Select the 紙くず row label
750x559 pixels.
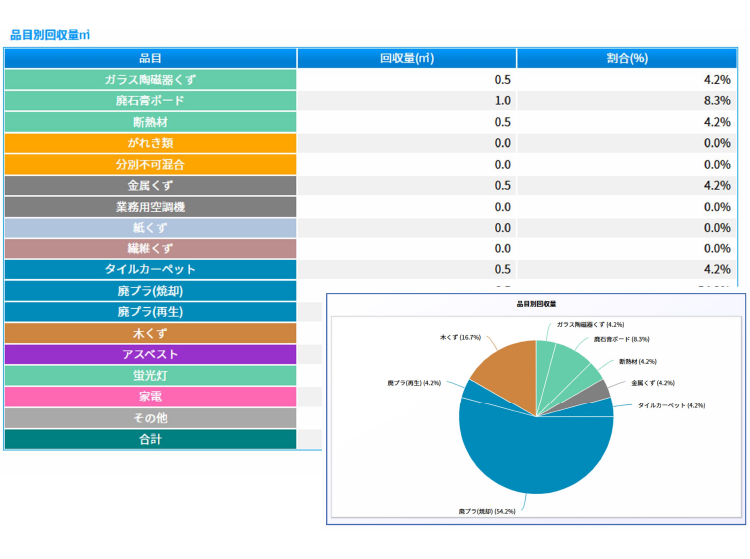[x=150, y=227]
